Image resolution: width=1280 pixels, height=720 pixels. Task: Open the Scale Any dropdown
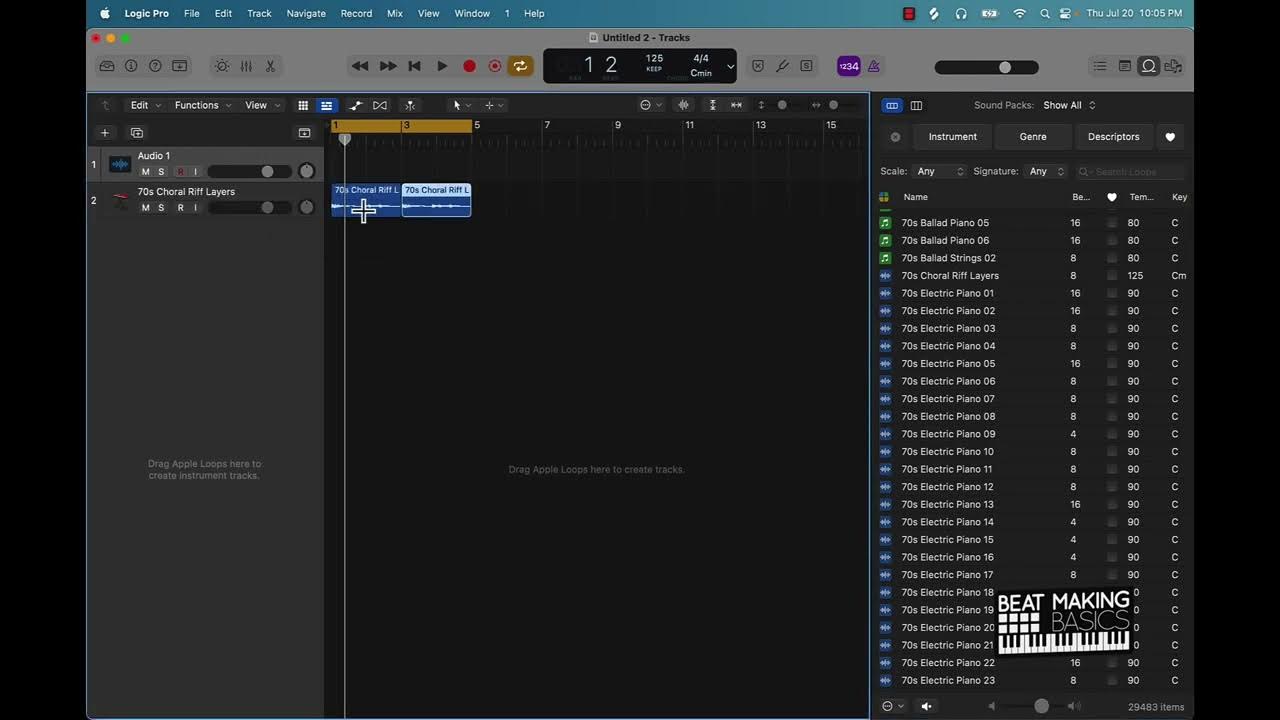click(x=939, y=171)
